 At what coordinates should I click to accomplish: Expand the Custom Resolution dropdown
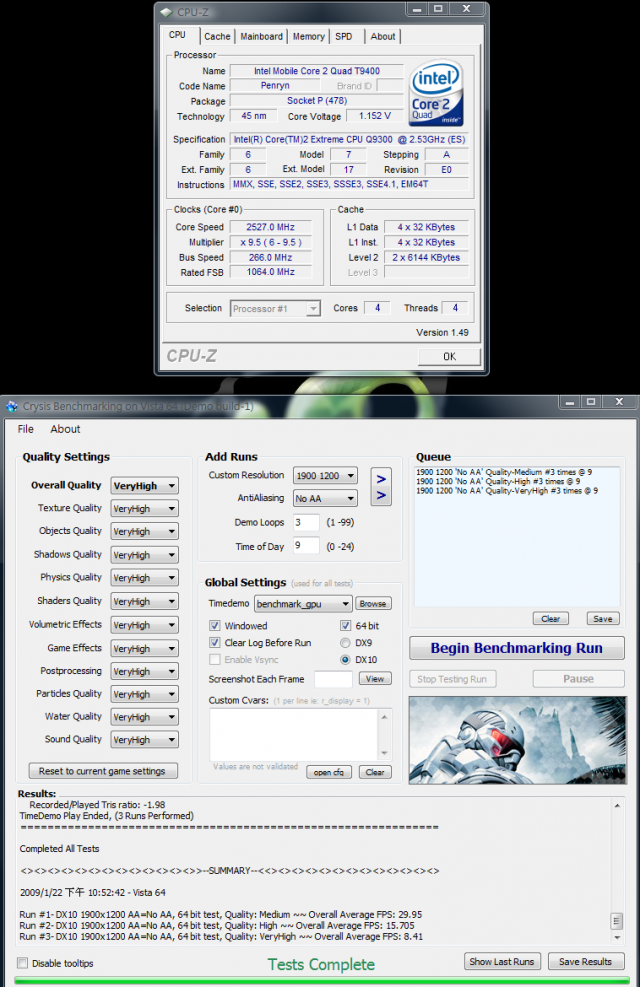tap(326, 476)
